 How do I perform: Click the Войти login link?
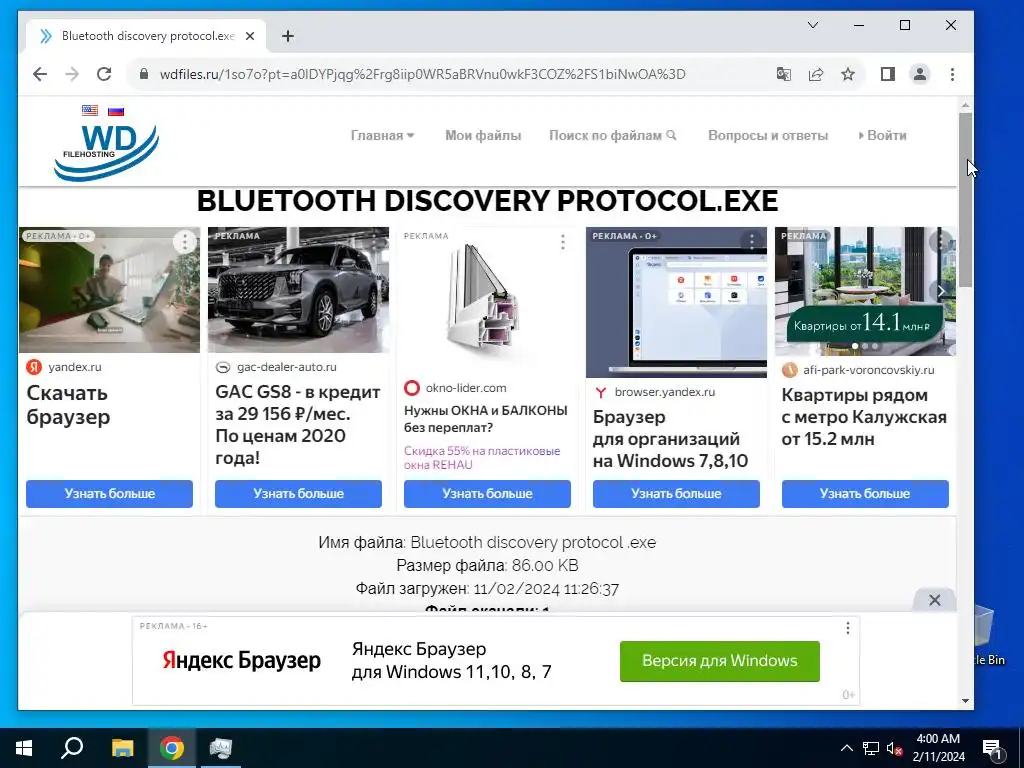point(882,136)
